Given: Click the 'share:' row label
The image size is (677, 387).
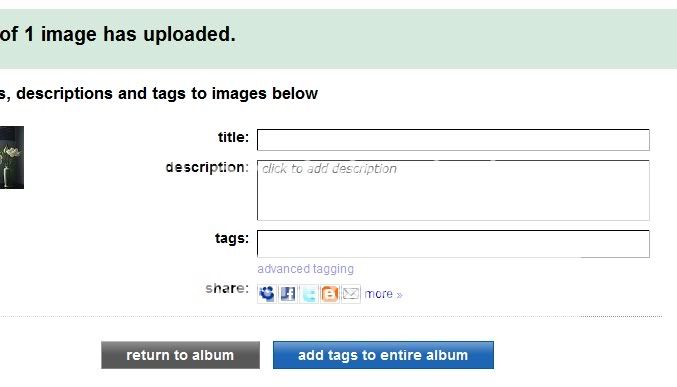Looking at the screenshot, I should 227,288.
